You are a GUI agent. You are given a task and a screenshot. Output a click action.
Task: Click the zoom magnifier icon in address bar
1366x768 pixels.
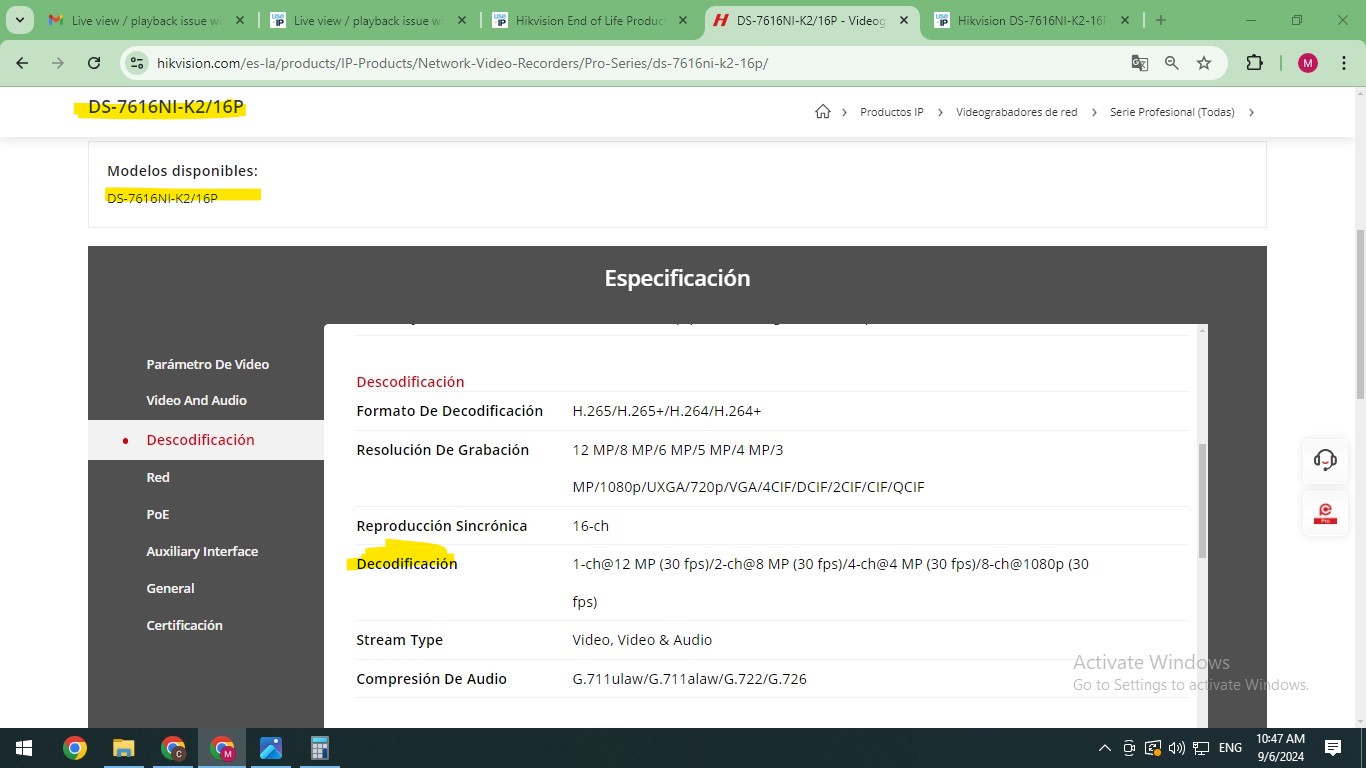click(1172, 63)
